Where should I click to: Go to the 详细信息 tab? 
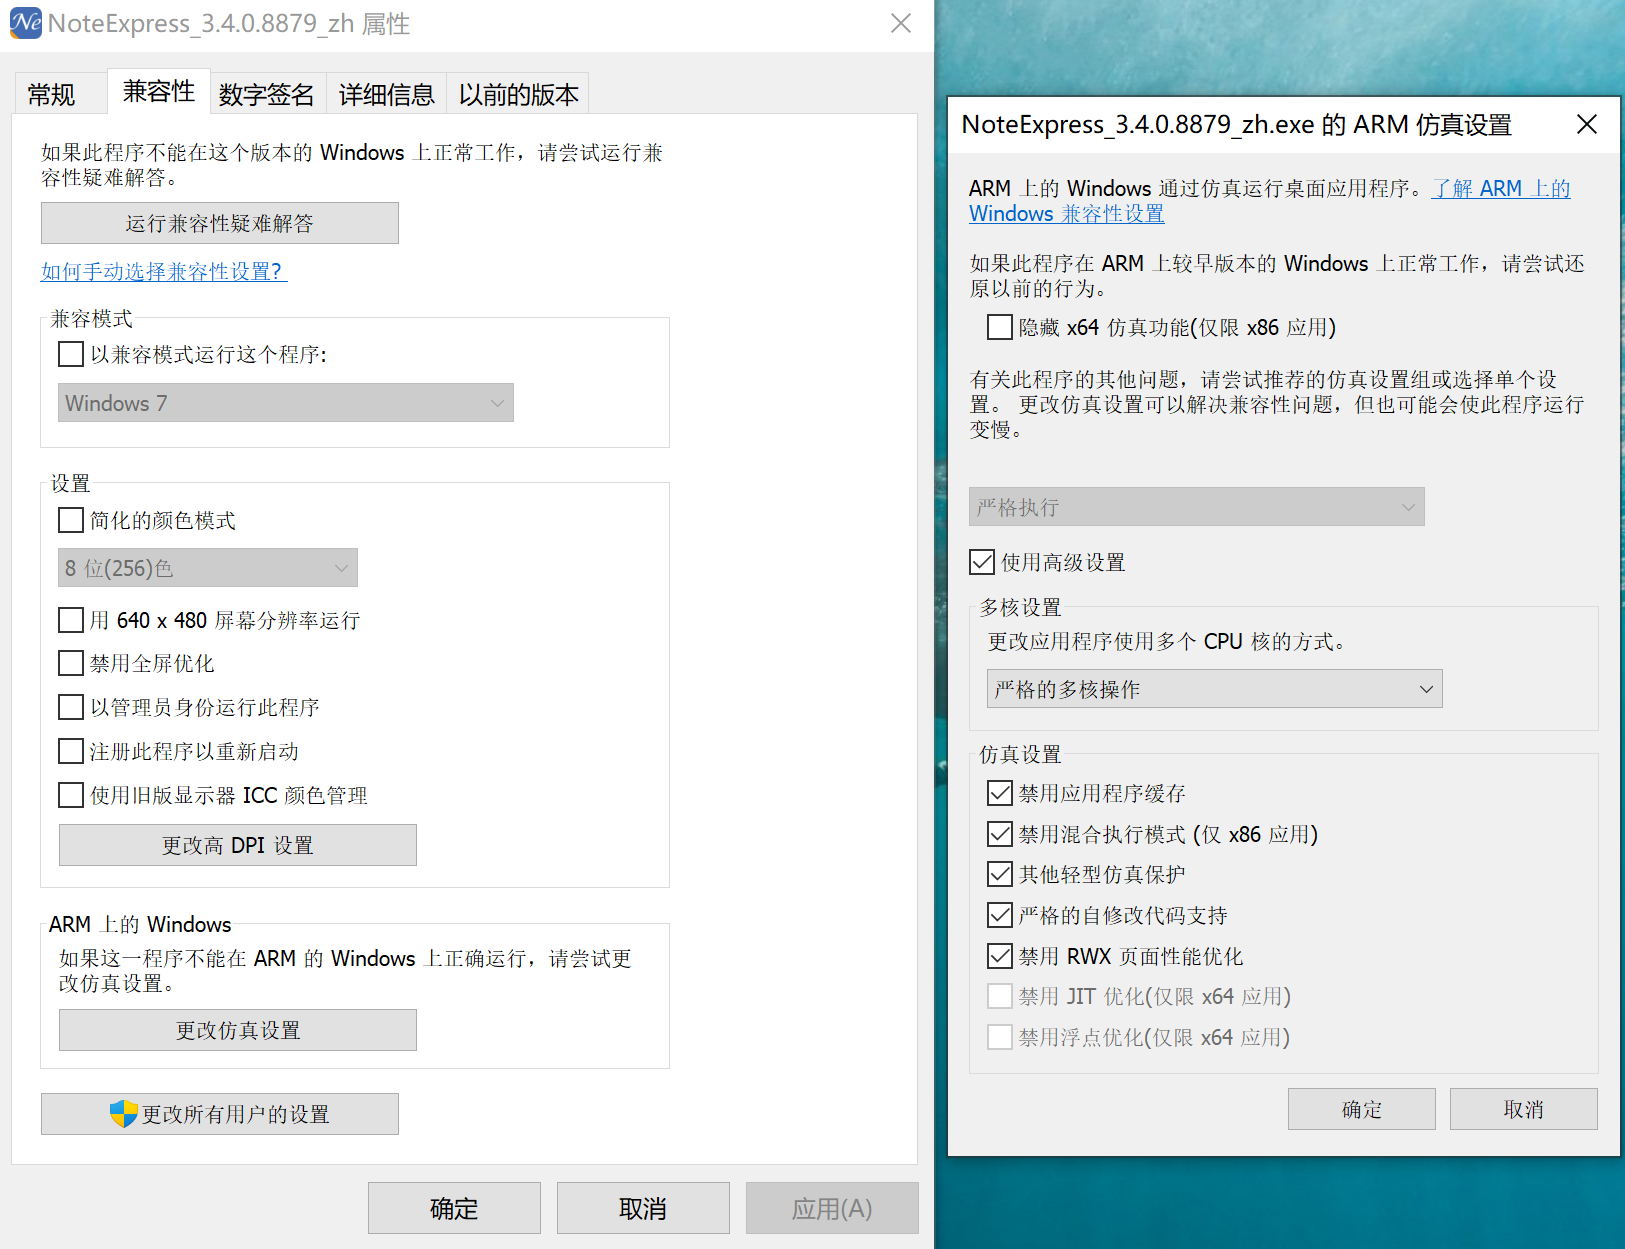tap(387, 94)
